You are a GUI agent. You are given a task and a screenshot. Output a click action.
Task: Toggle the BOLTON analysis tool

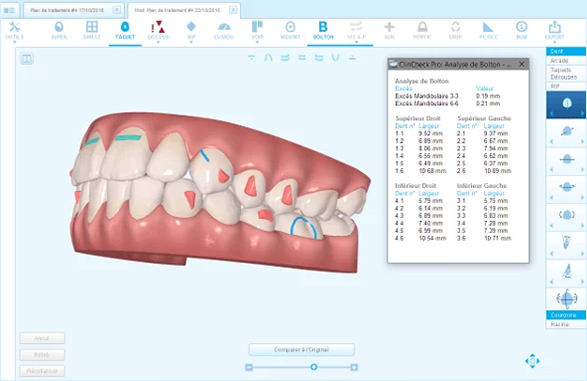(x=323, y=30)
